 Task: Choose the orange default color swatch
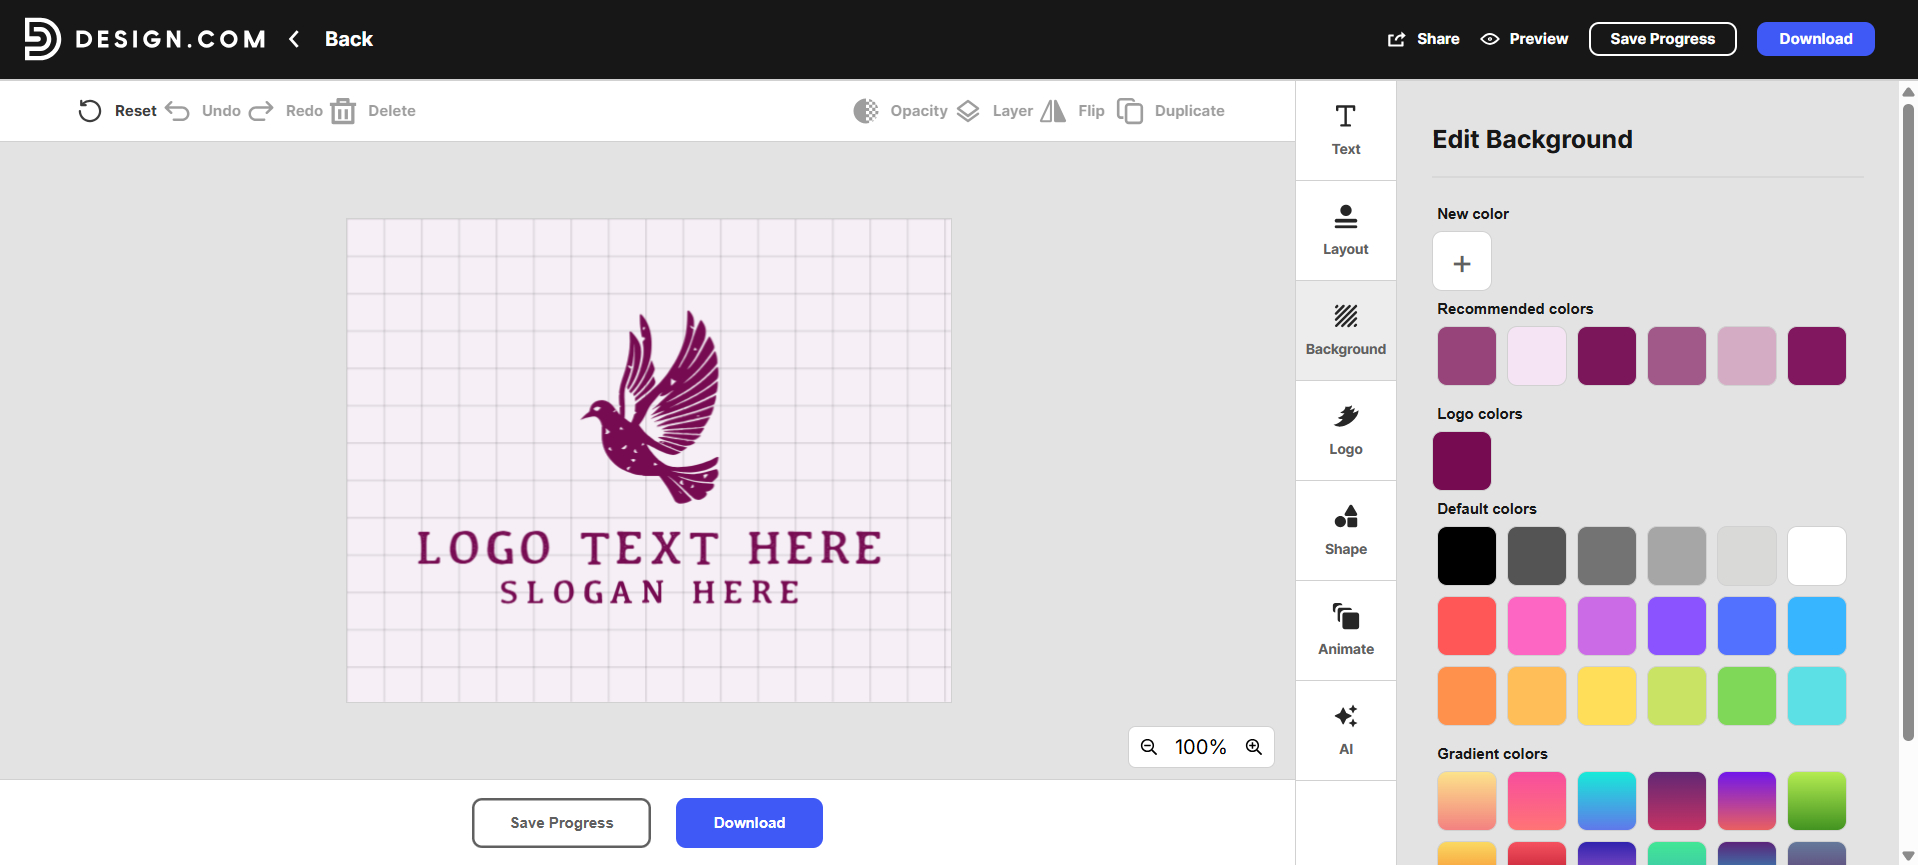click(1467, 696)
